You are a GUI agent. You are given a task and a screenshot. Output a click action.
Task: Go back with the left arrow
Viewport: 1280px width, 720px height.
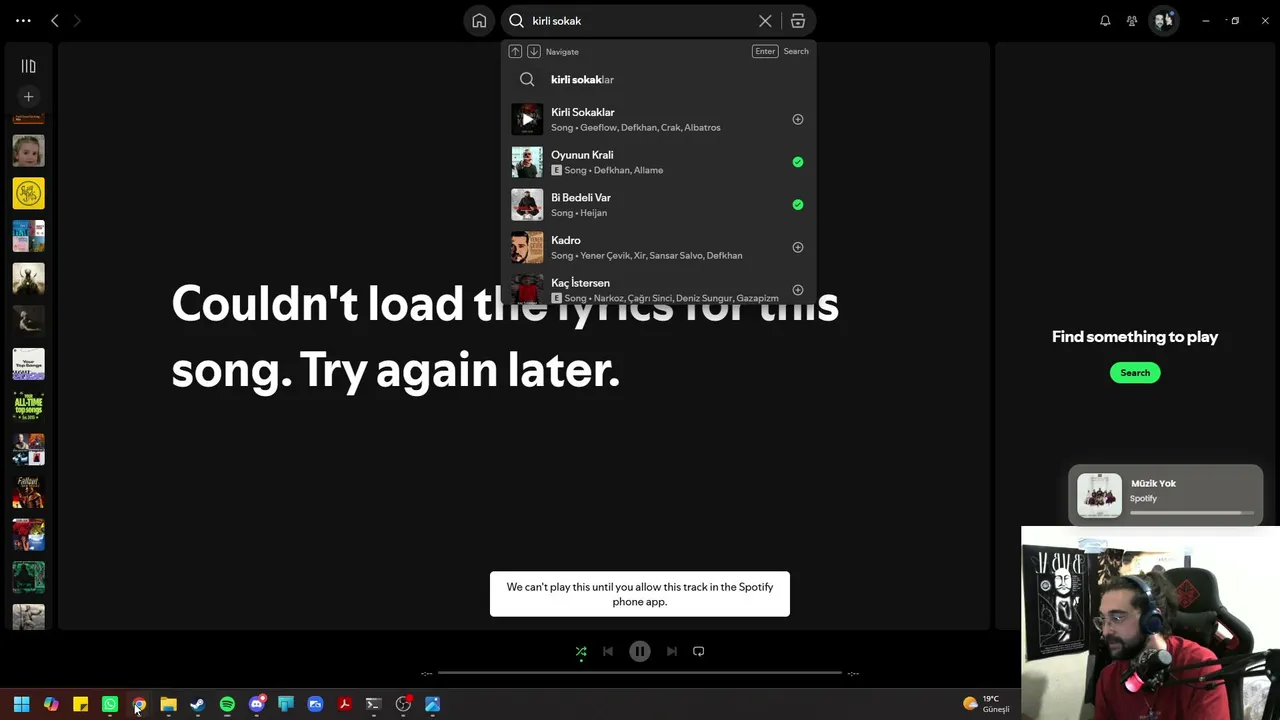55,20
